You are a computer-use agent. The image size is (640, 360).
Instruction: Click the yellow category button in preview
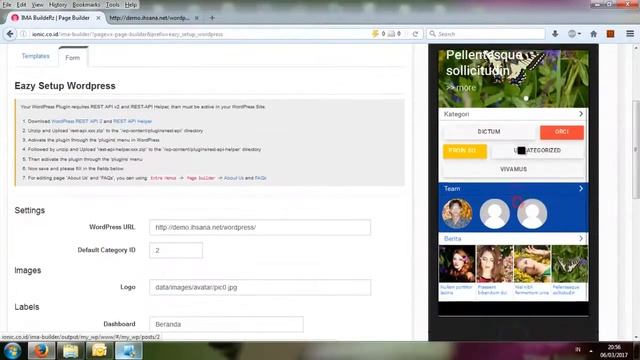pos(465,151)
